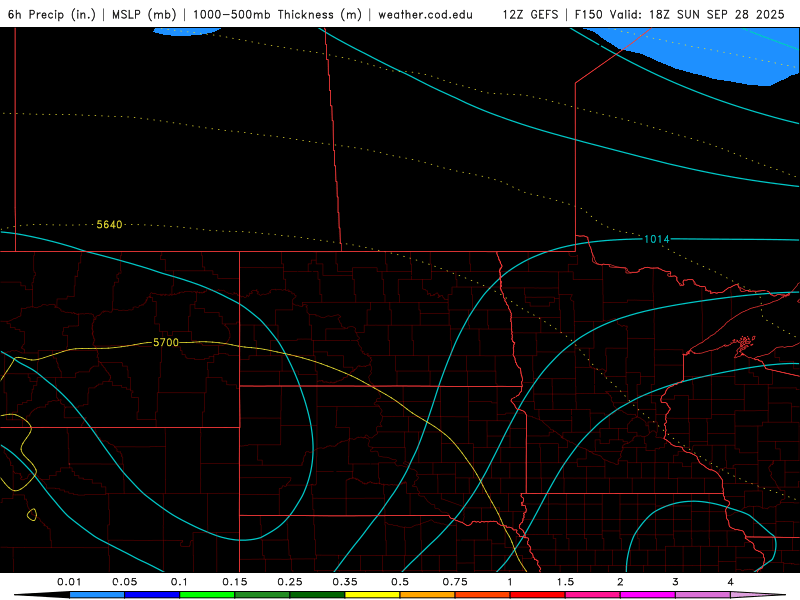The image size is (800, 600).
Task: Click the small blue precipitation patch at top left
Action: [x=186, y=32]
